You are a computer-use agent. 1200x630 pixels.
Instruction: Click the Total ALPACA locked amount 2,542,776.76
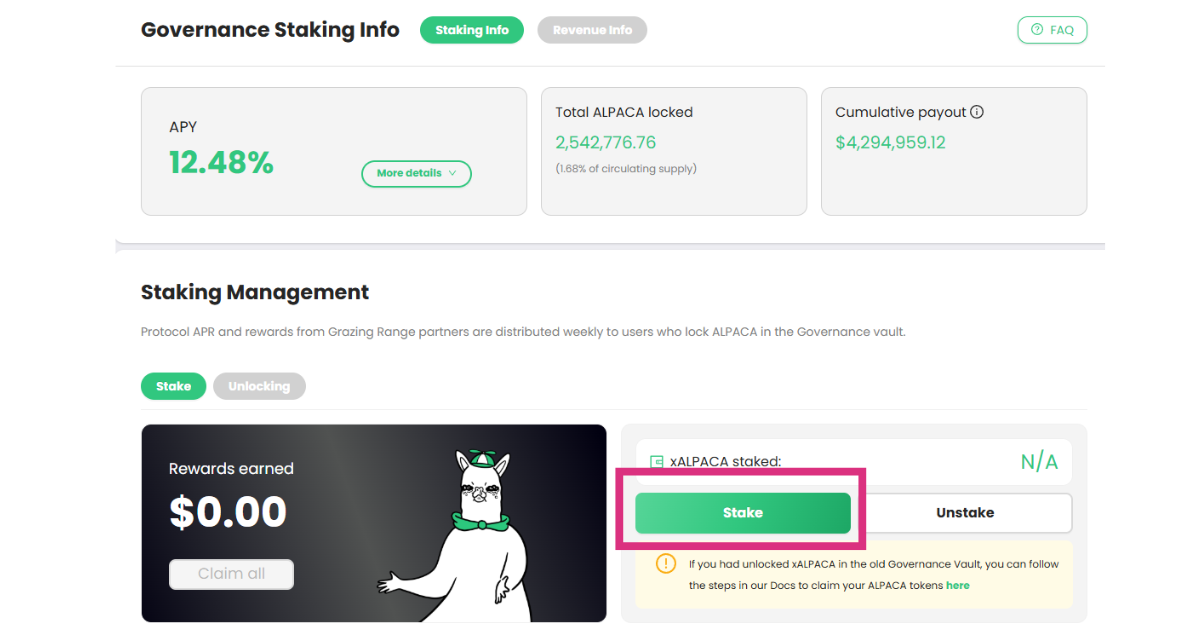tap(605, 142)
